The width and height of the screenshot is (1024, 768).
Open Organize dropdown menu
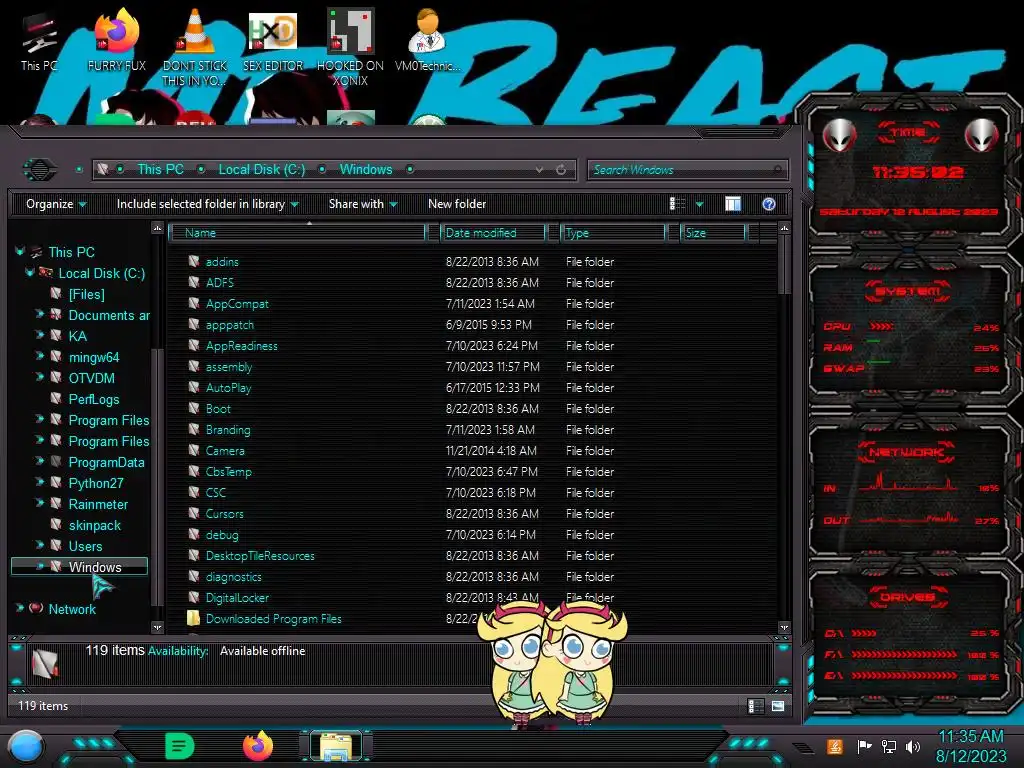[x=56, y=204]
